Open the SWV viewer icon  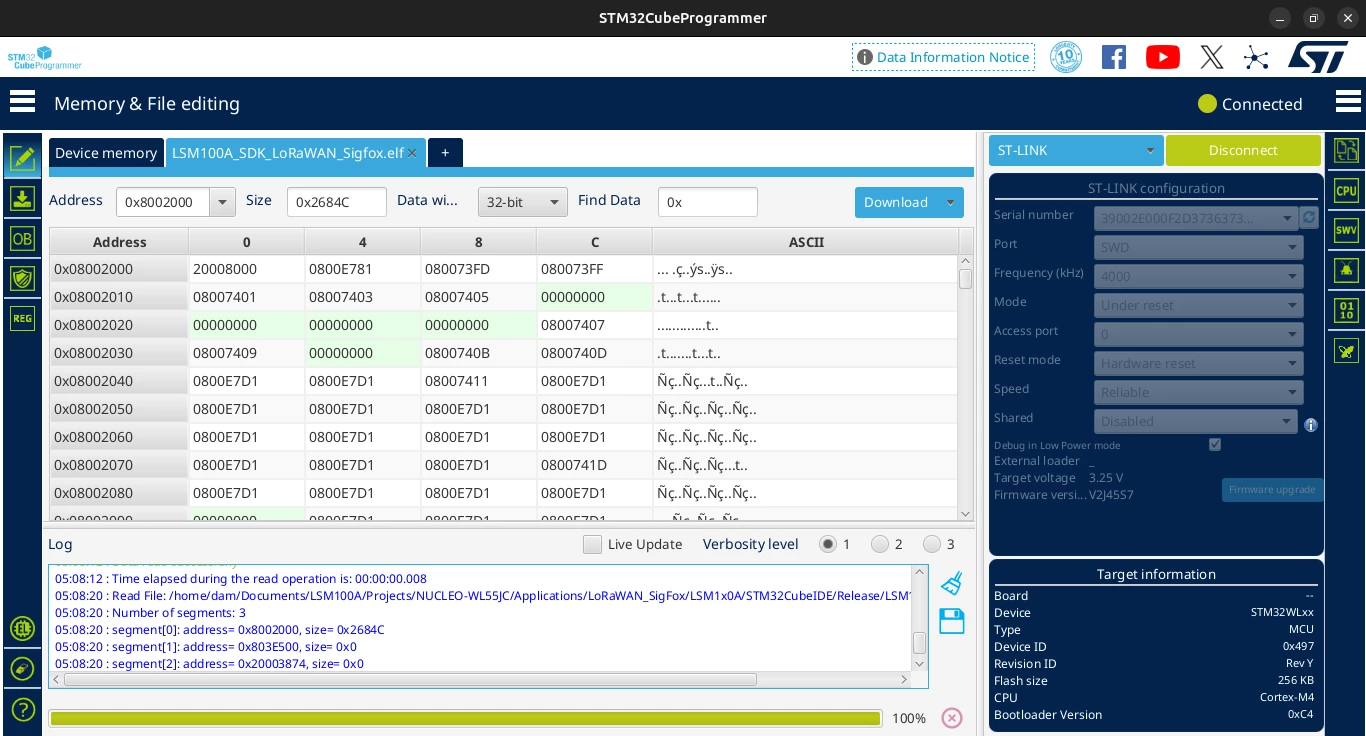(x=1346, y=230)
